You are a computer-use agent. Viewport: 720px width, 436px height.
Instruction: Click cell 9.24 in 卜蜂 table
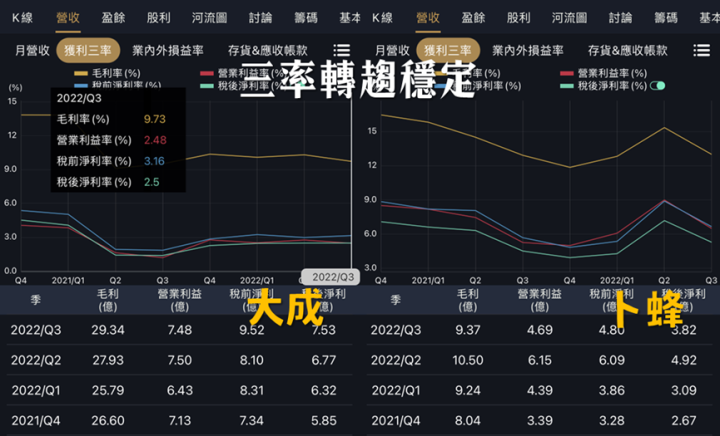(x=468, y=391)
